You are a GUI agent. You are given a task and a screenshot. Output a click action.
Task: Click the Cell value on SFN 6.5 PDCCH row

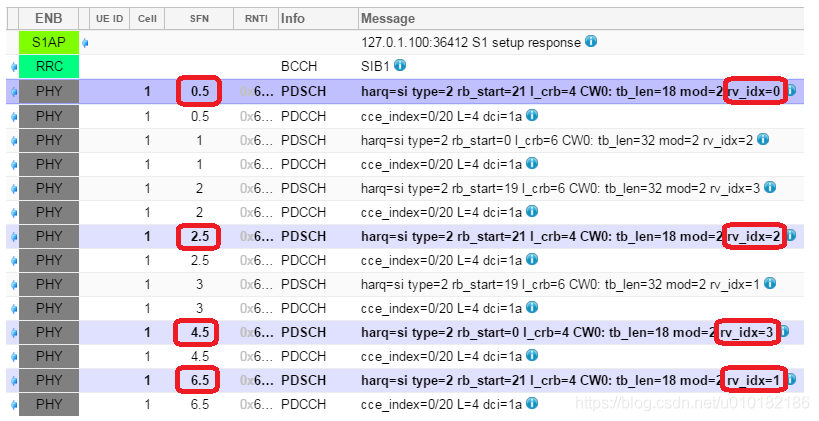pyautogui.click(x=147, y=404)
